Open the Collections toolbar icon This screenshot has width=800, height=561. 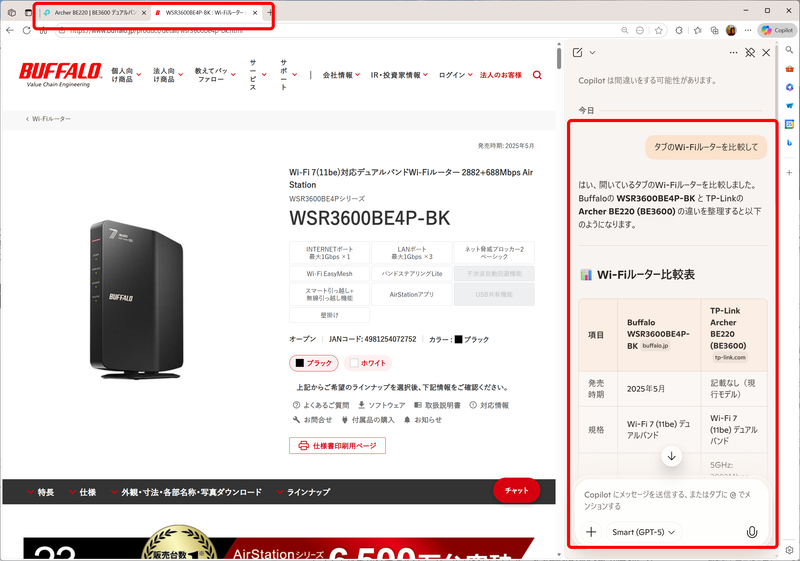[714, 31]
